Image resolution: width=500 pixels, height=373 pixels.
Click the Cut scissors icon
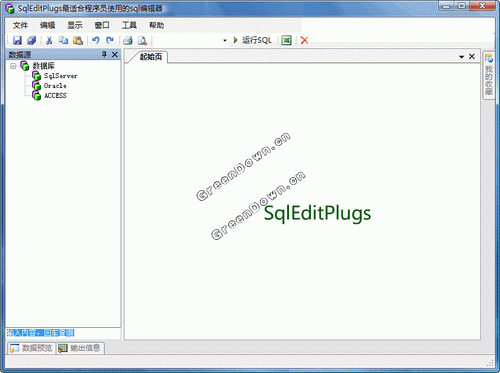(x=49, y=40)
